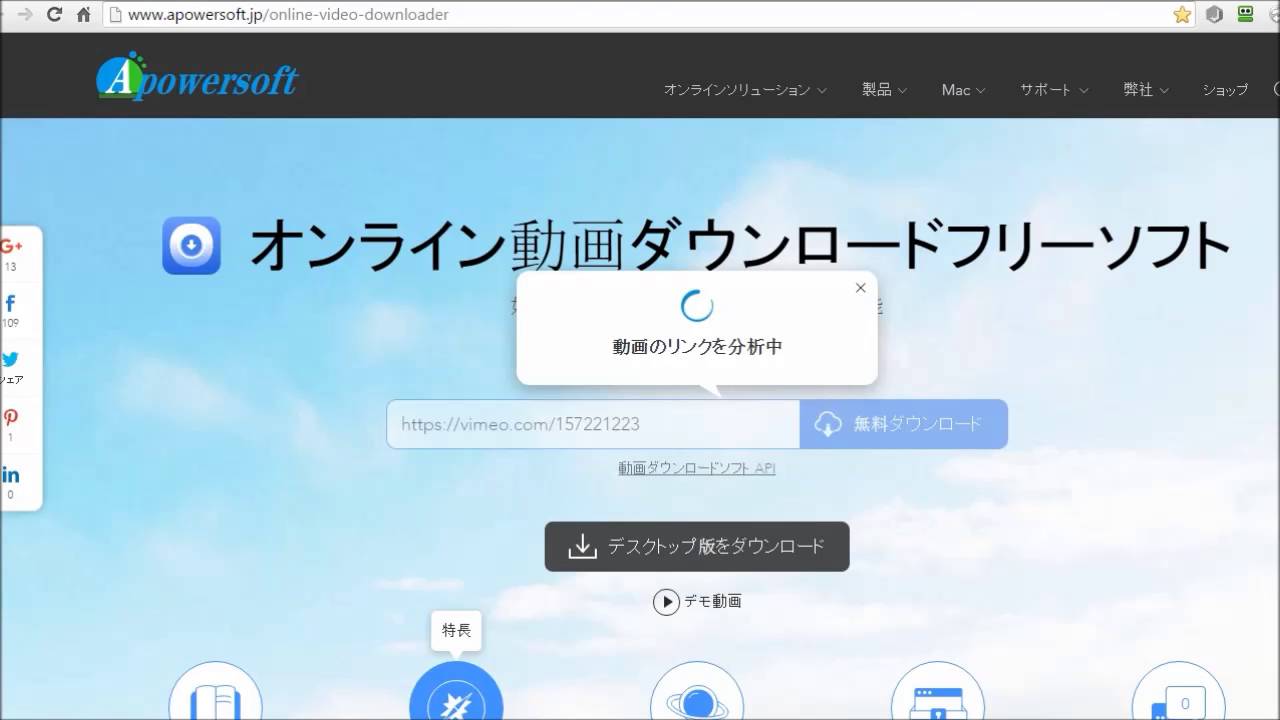Screen dimensions: 1280x720
Task: Click the browser address bar URL
Action: pos(288,15)
